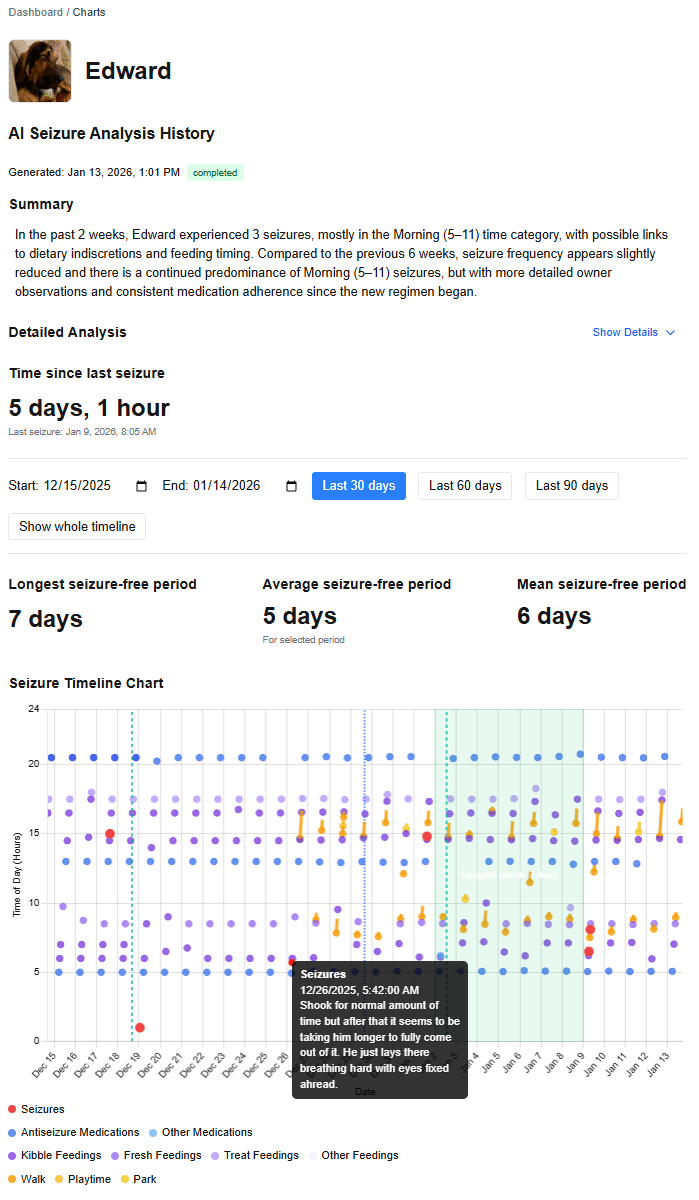Click the Last 60 days button
Screen dimensions: 699x1200
[464, 486]
